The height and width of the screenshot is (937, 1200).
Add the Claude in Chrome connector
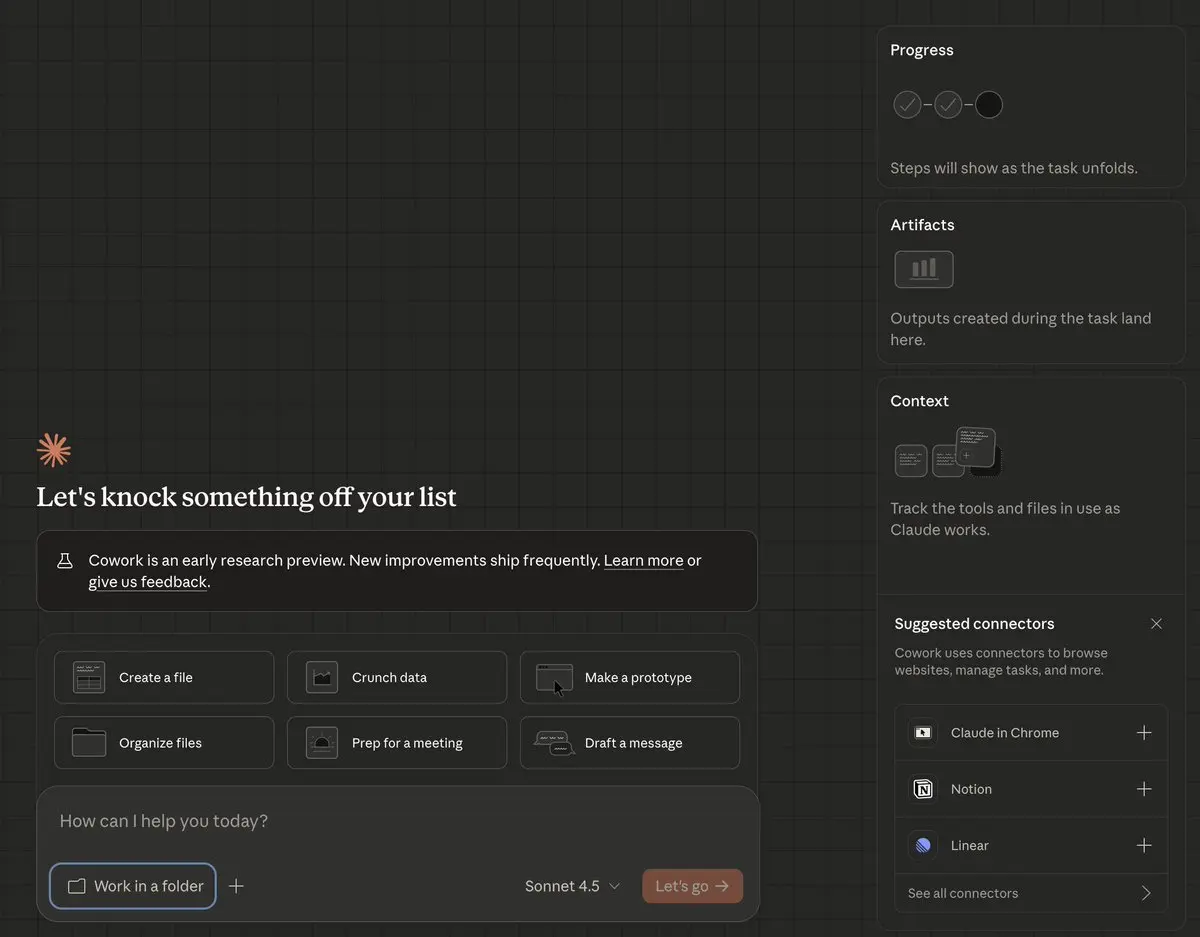click(x=1144, y=733)
